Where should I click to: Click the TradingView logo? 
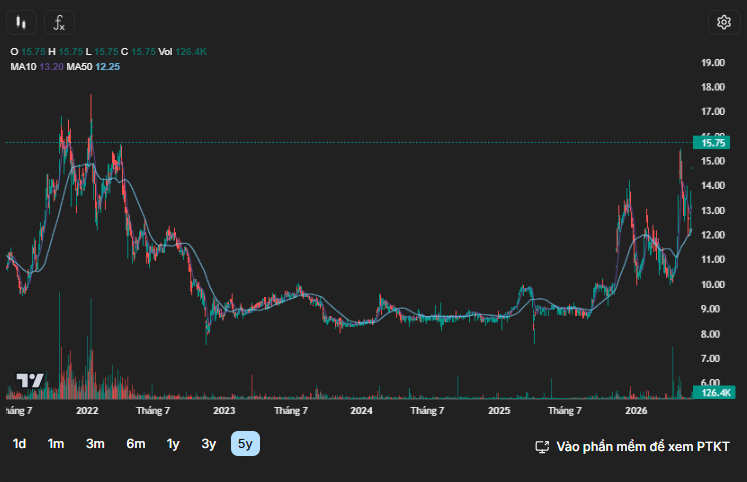click(x=30, y=380)
